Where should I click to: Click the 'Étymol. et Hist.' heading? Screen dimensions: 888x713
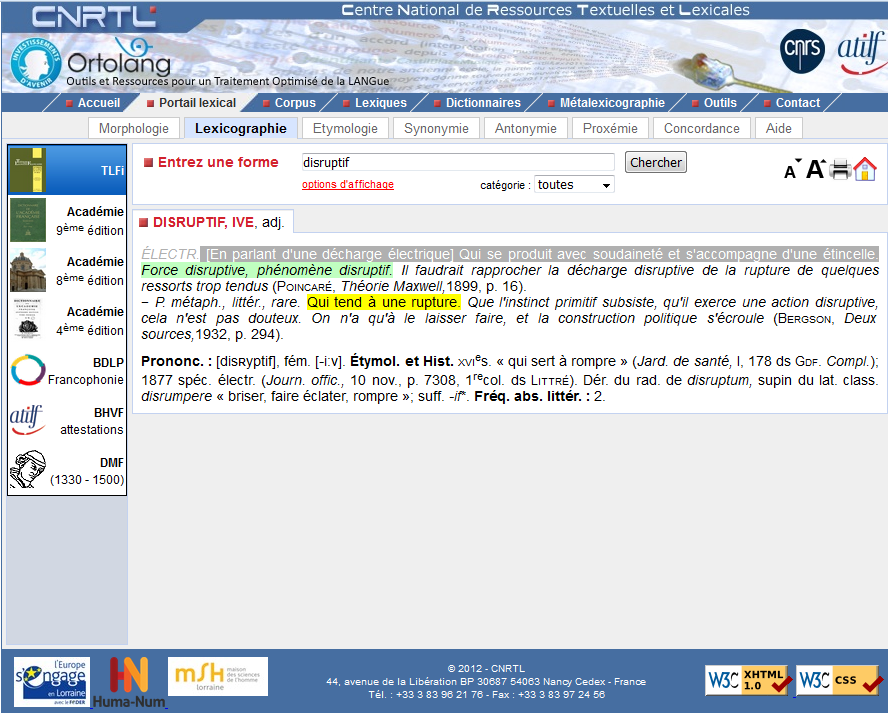point(402,361)
